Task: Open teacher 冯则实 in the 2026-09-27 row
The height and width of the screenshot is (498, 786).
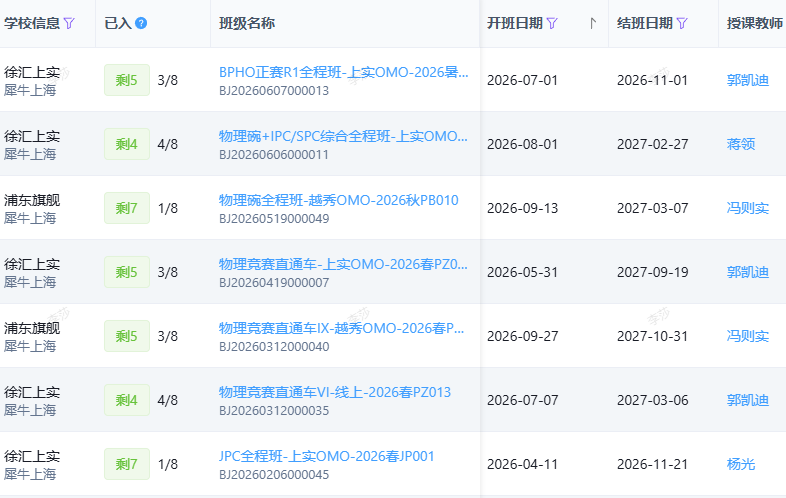Action: (748, 336)
